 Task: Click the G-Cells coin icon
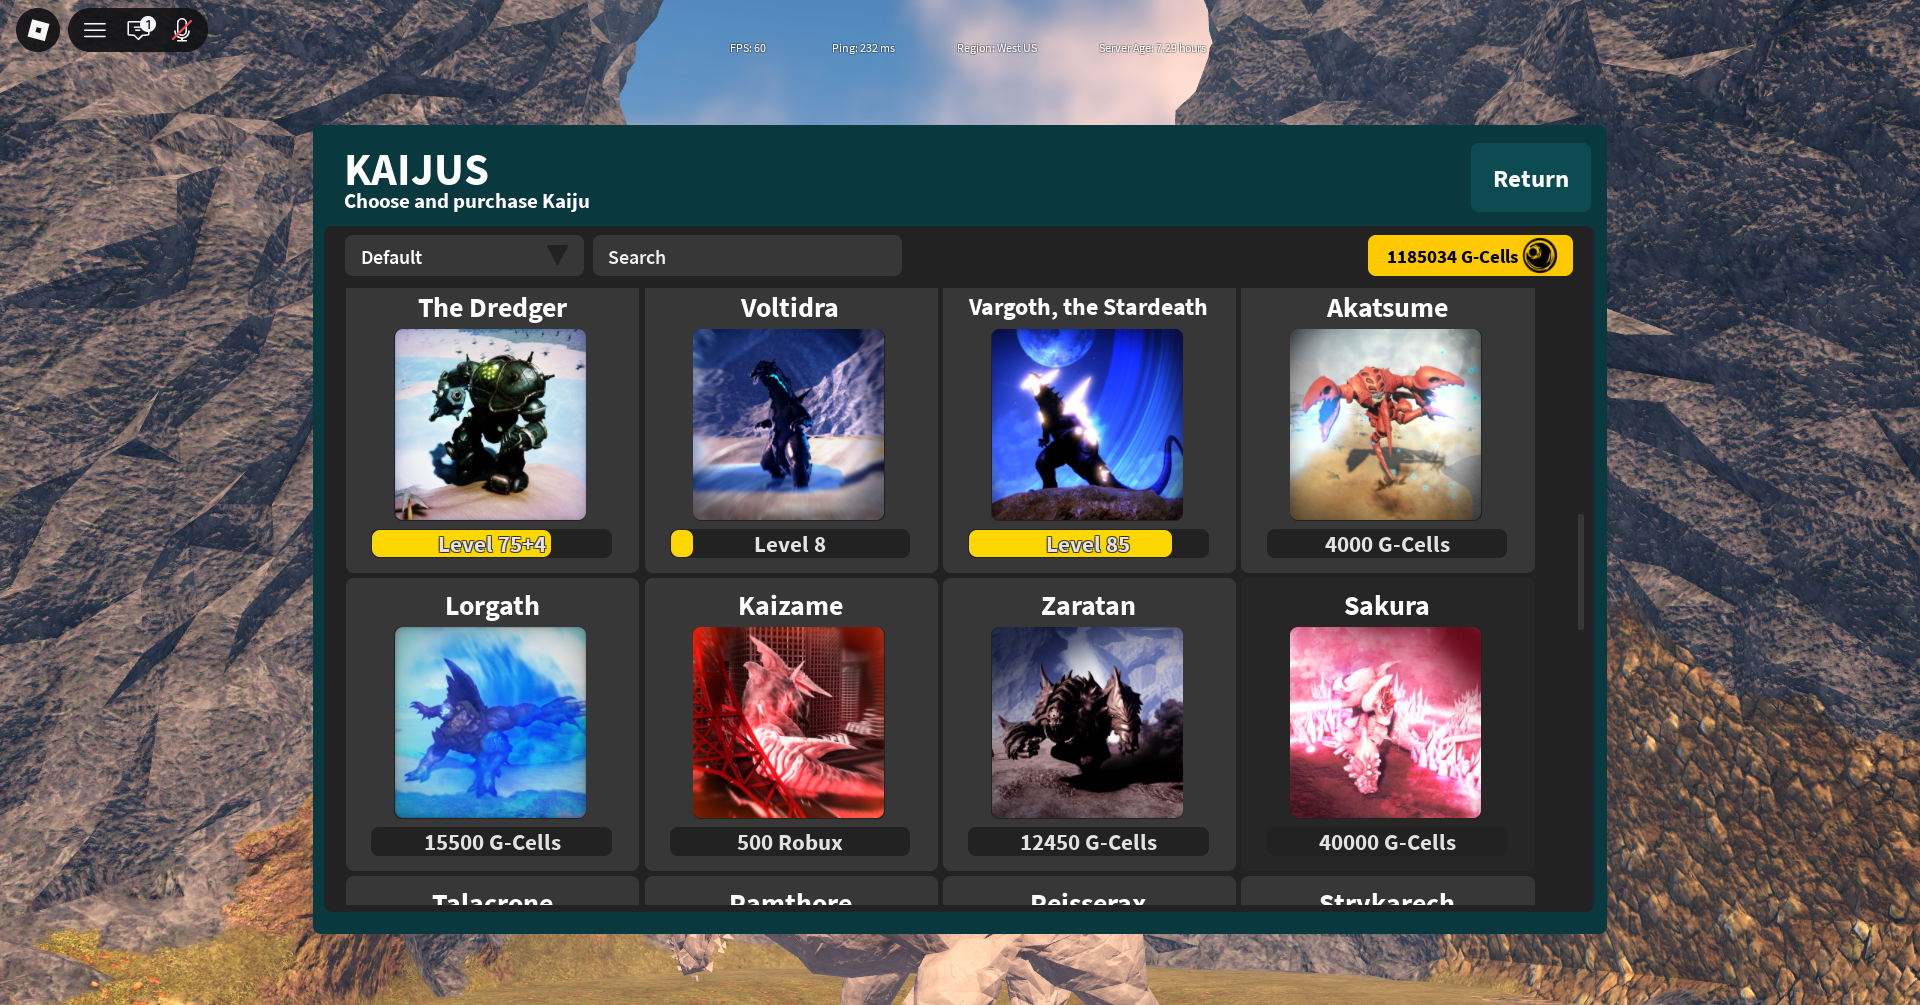click(1540, 256)
